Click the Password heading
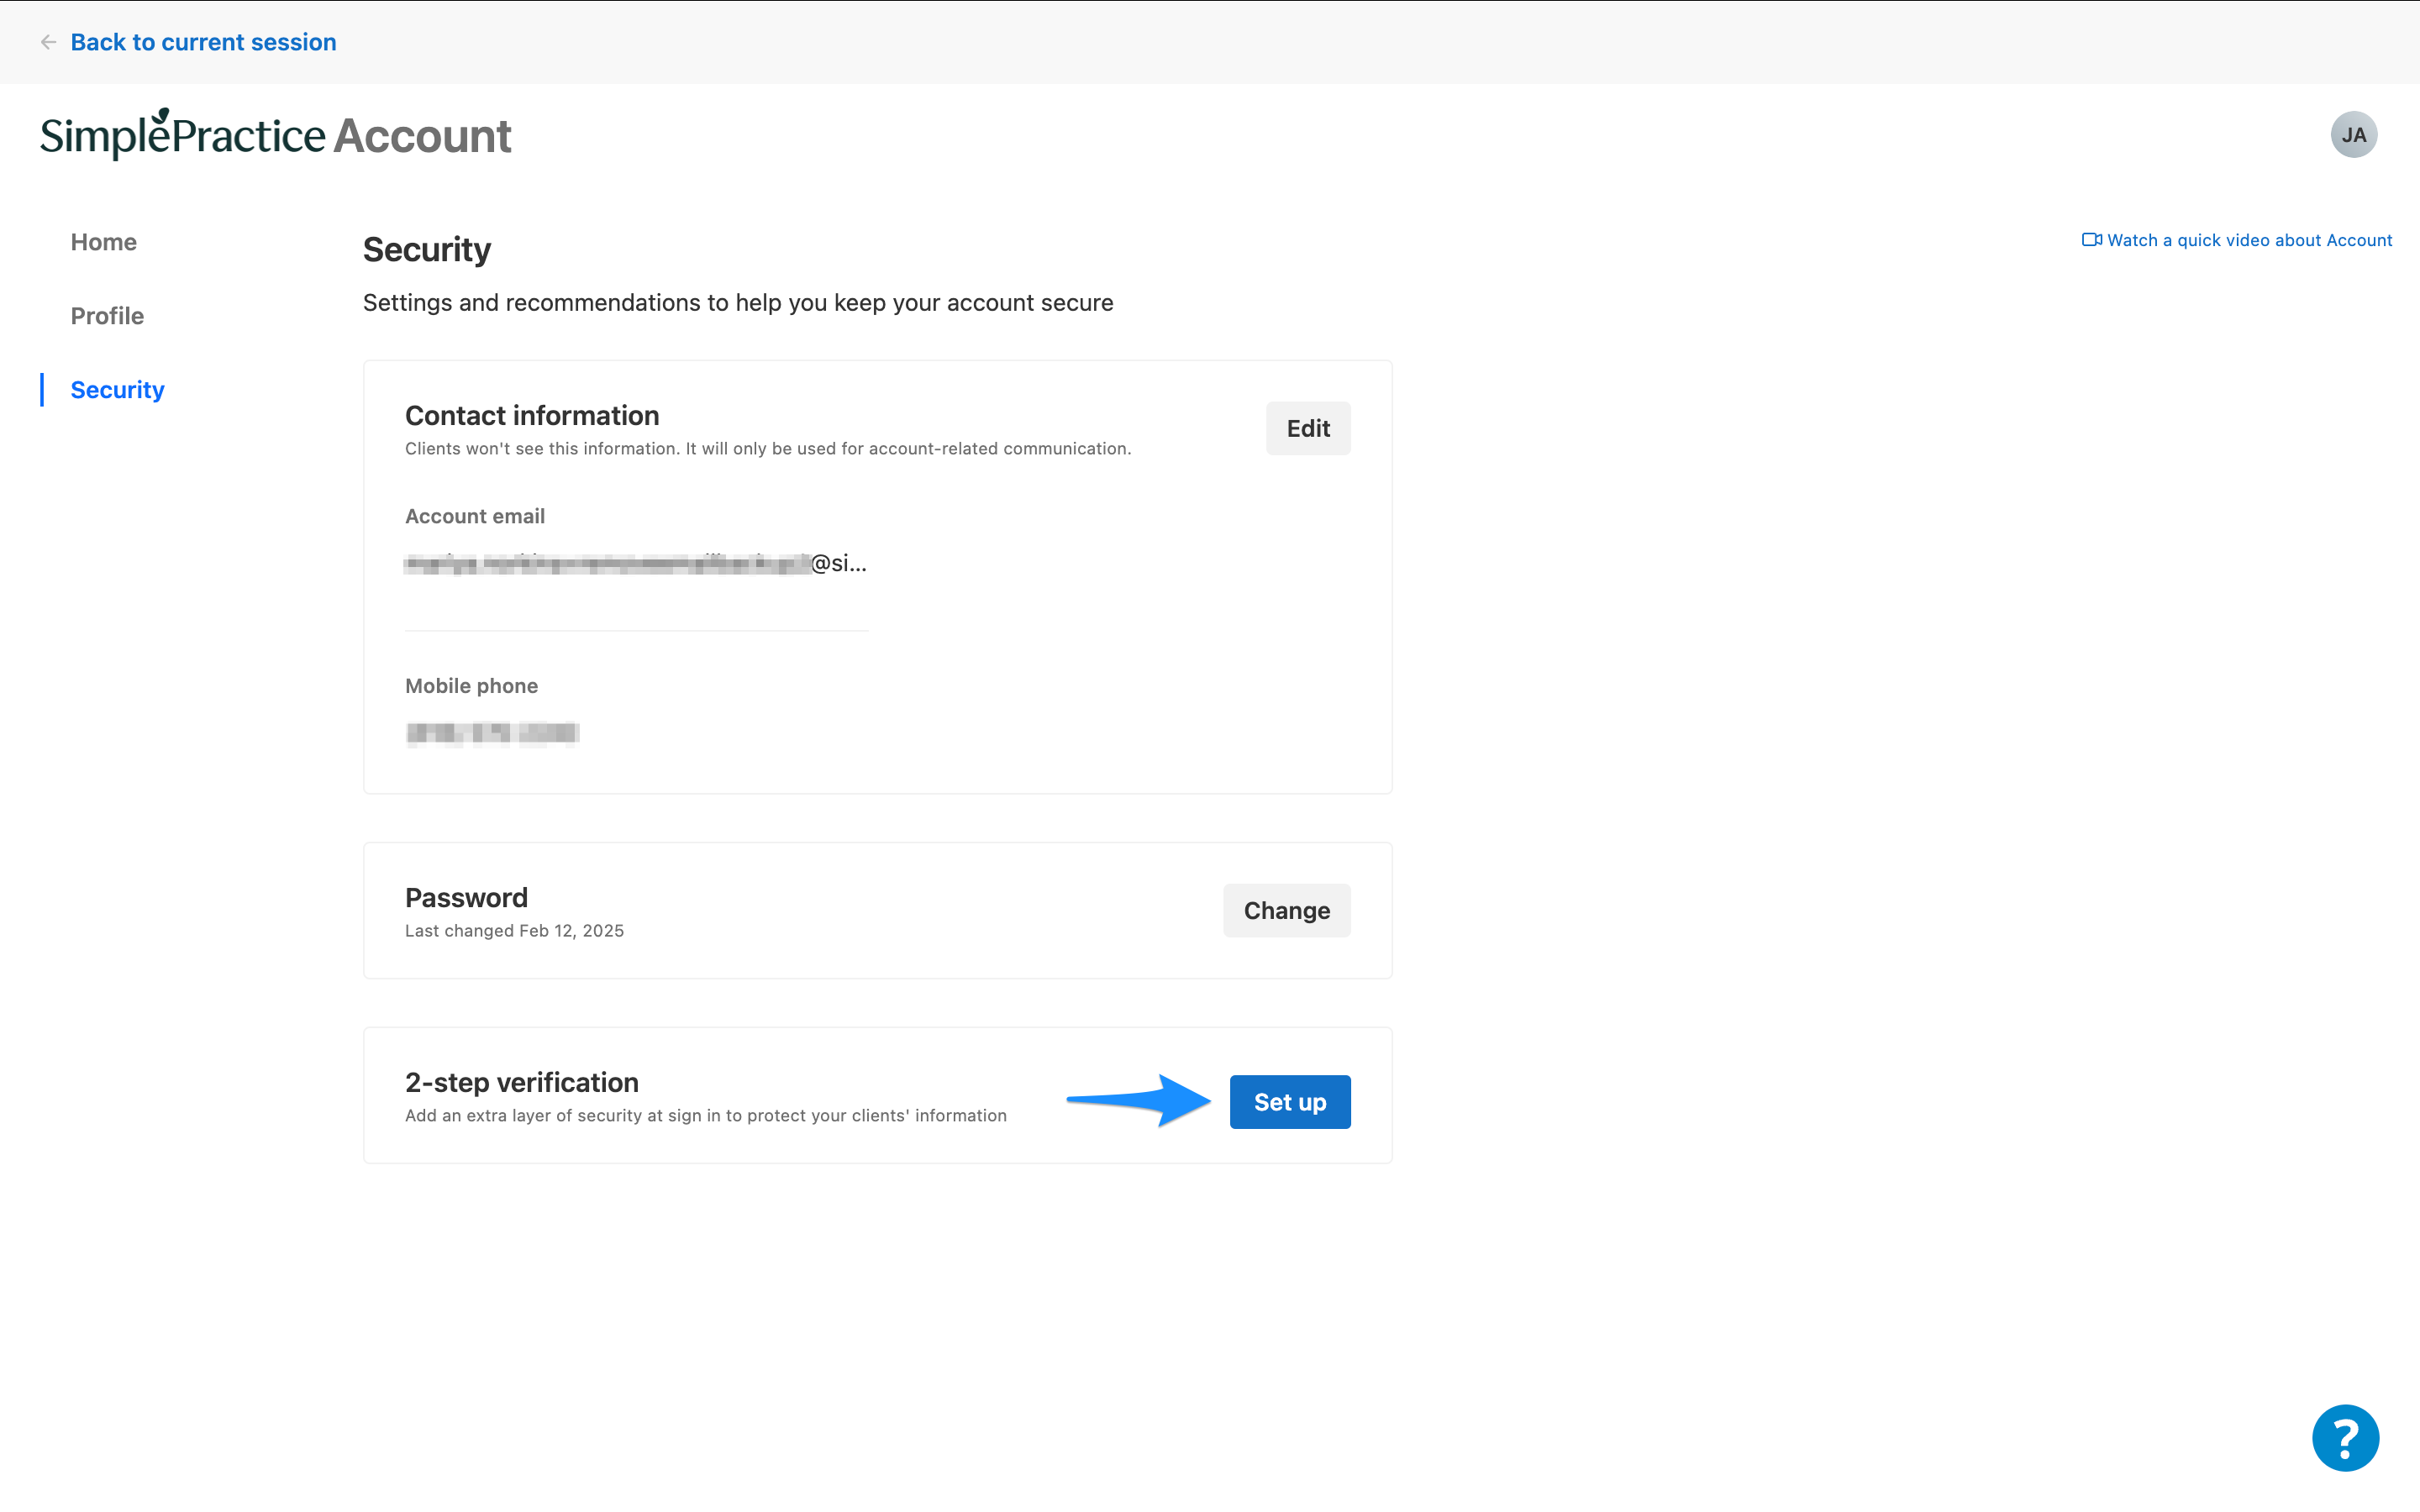Viewport: 2420px width, 1512px height. (x=466, y=898)
